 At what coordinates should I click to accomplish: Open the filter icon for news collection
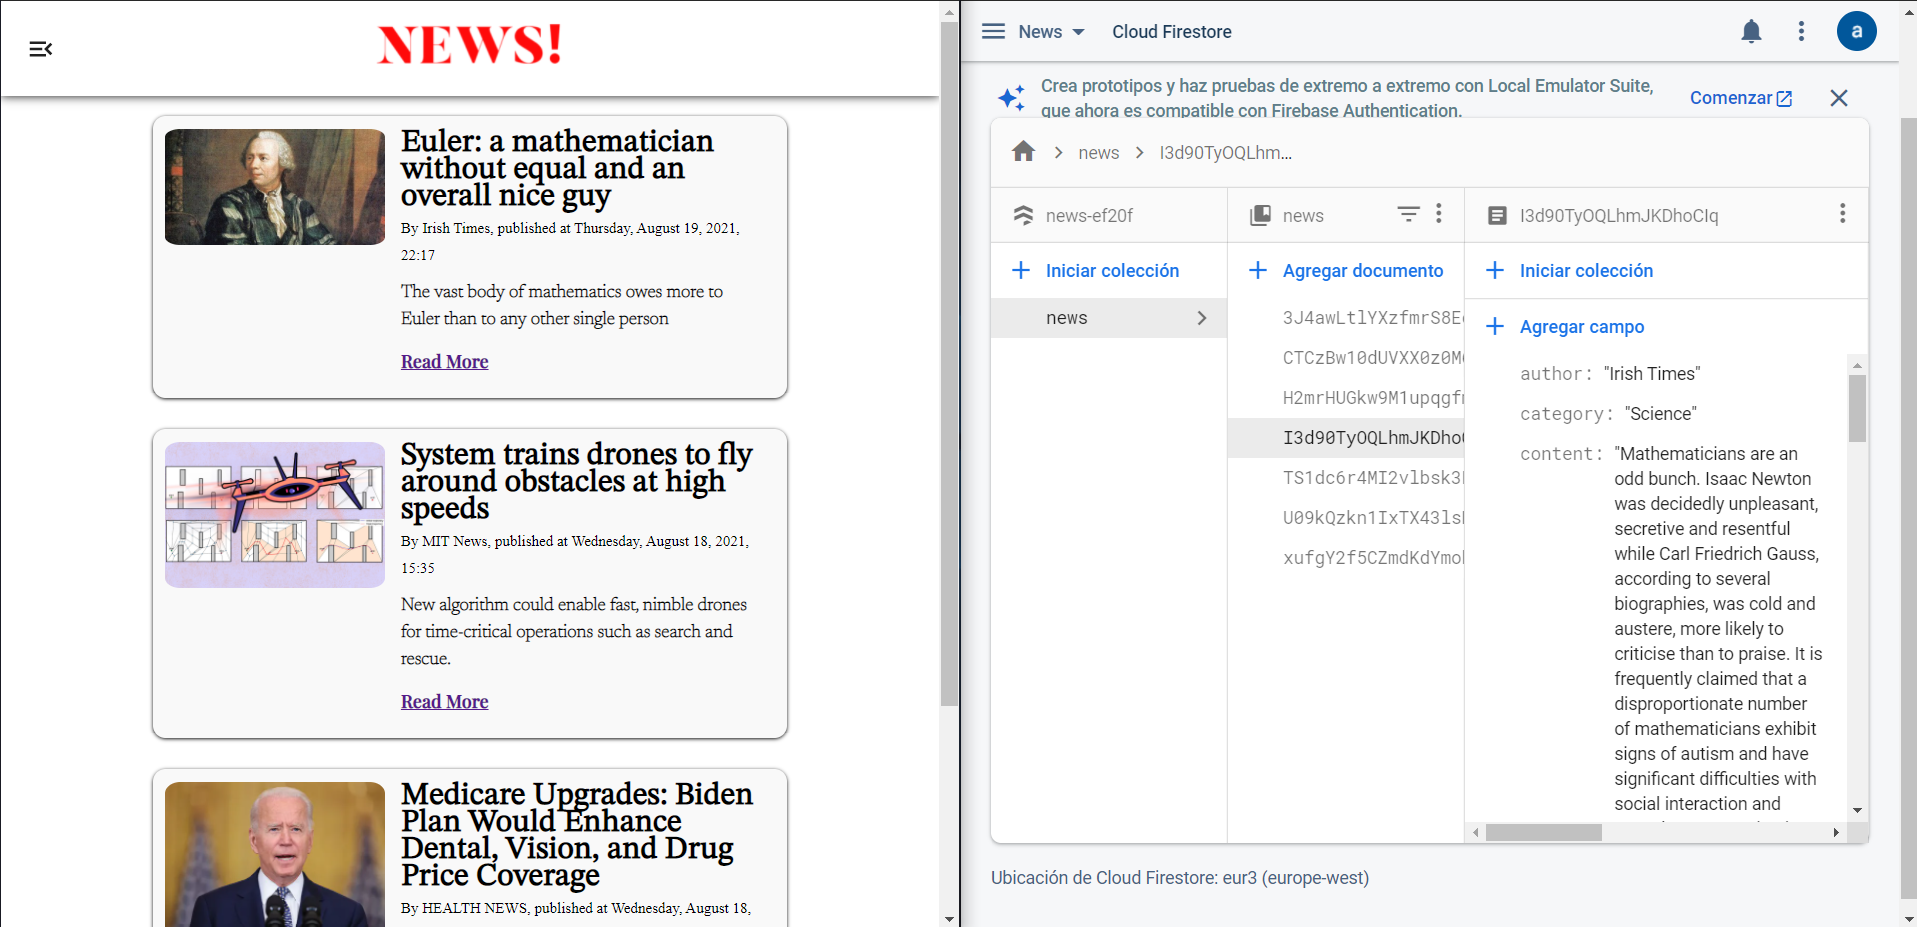[1408, 213]
